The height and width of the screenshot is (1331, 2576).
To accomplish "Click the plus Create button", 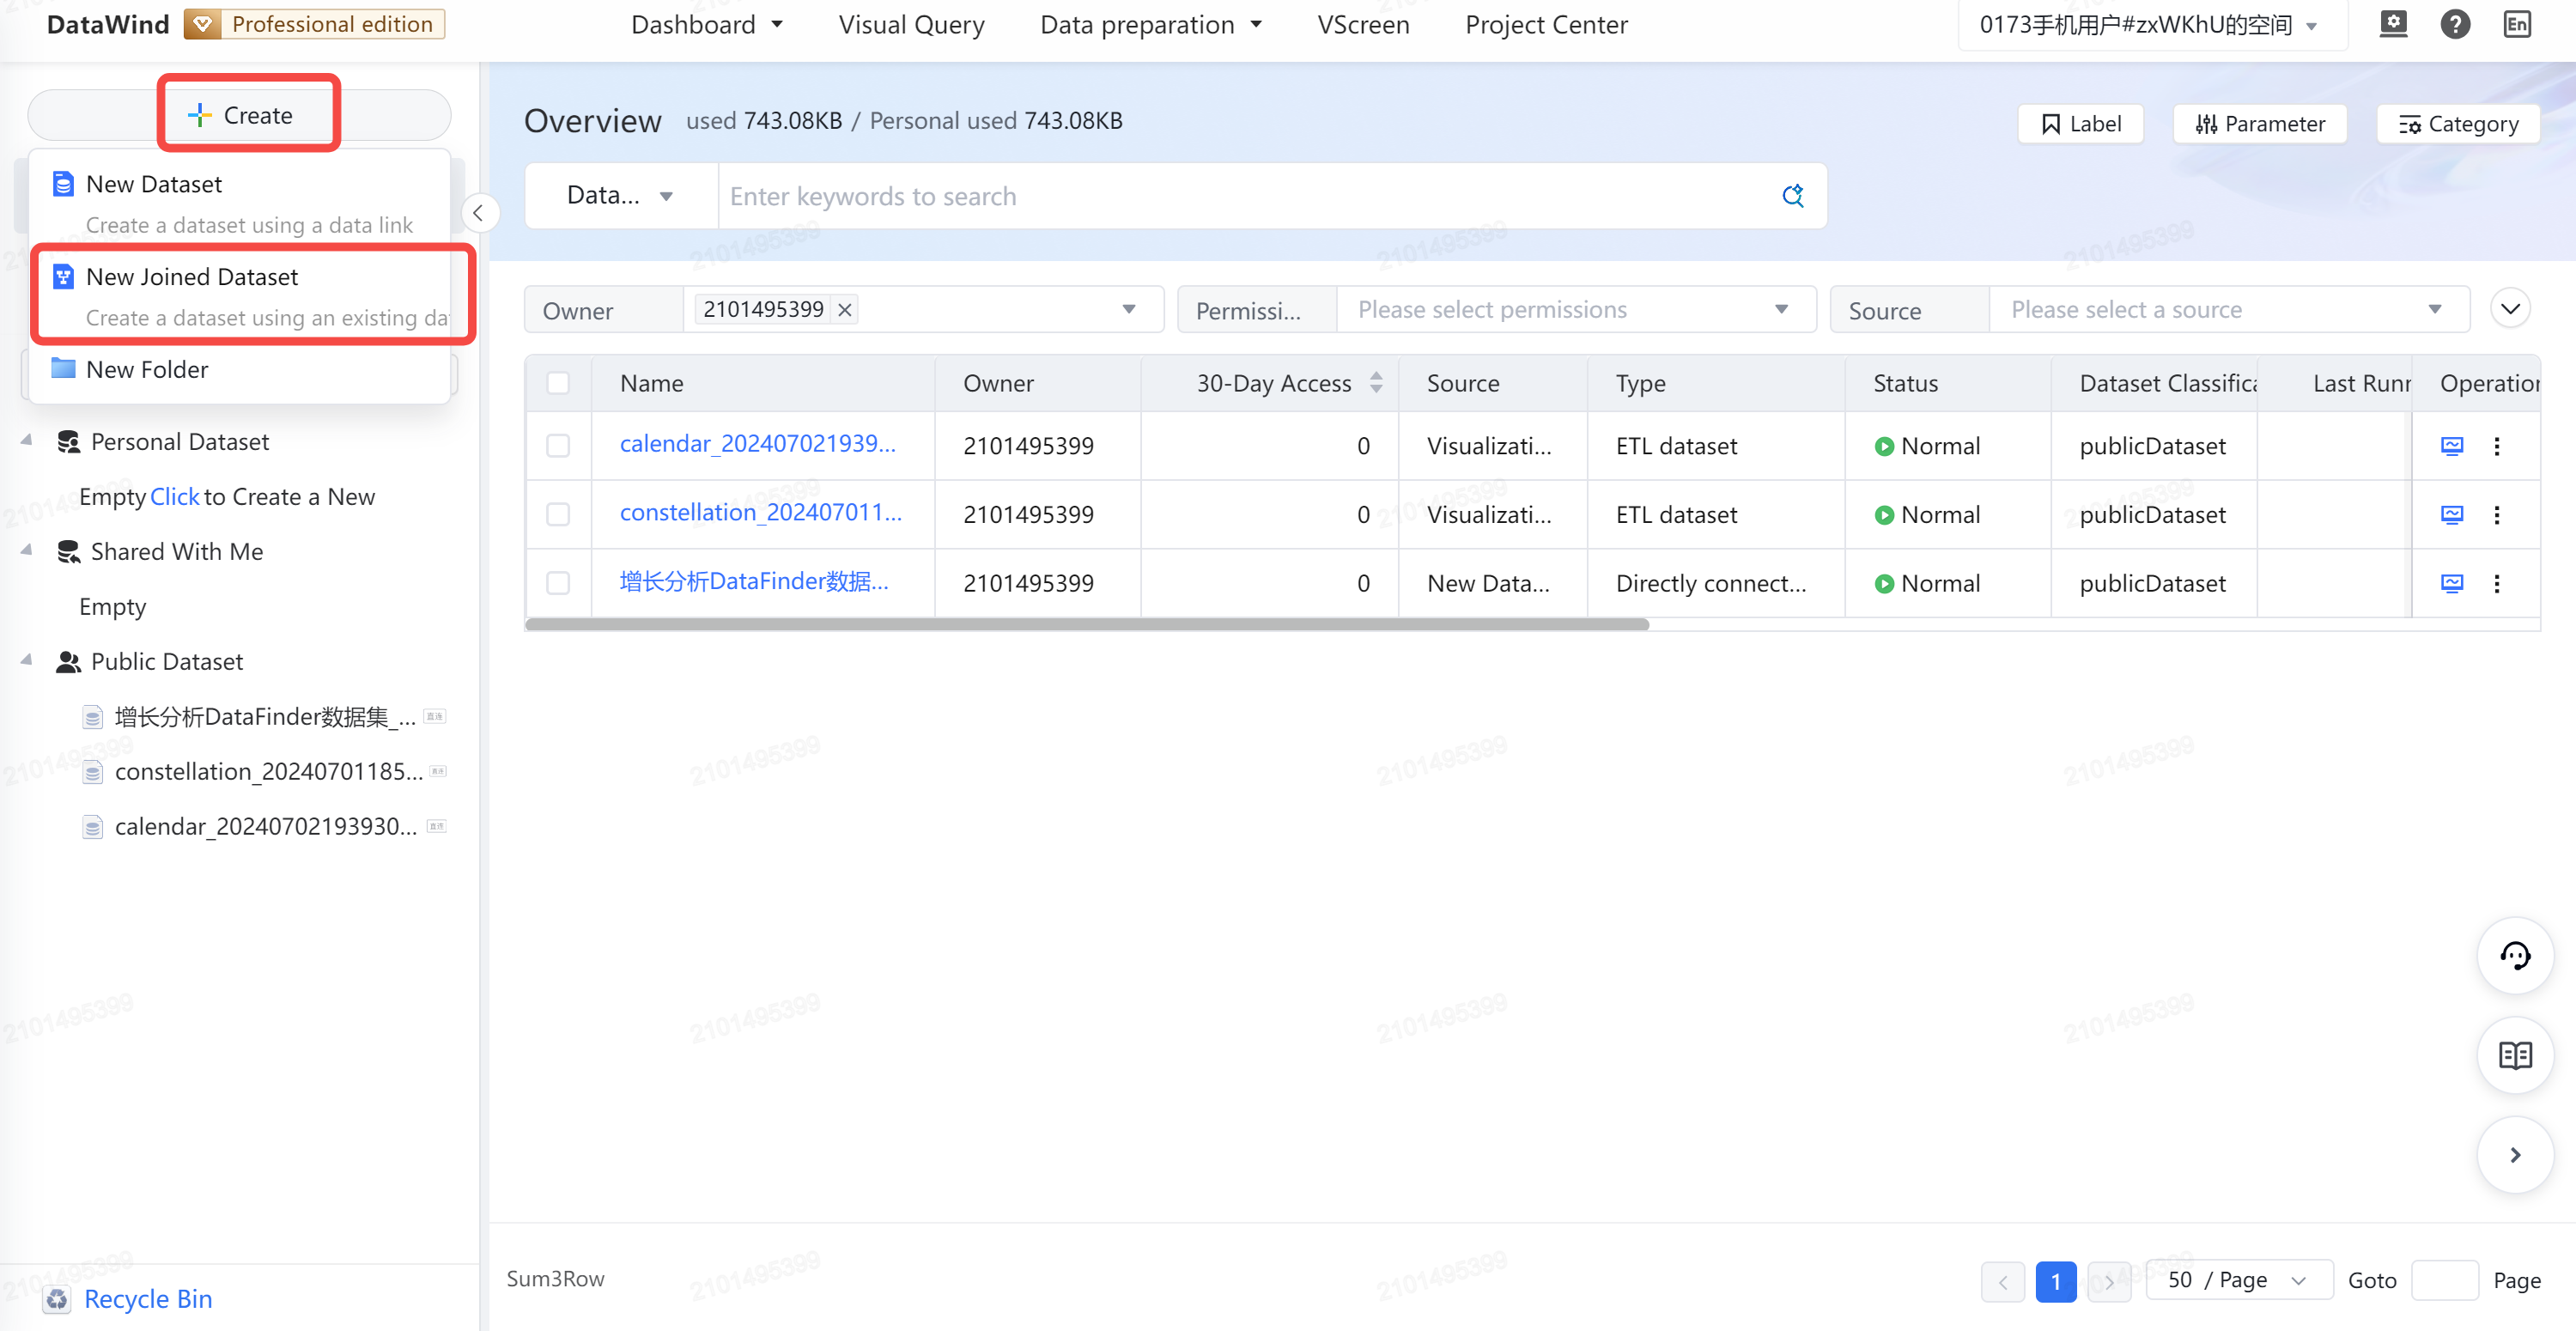I will coord(240,115).
